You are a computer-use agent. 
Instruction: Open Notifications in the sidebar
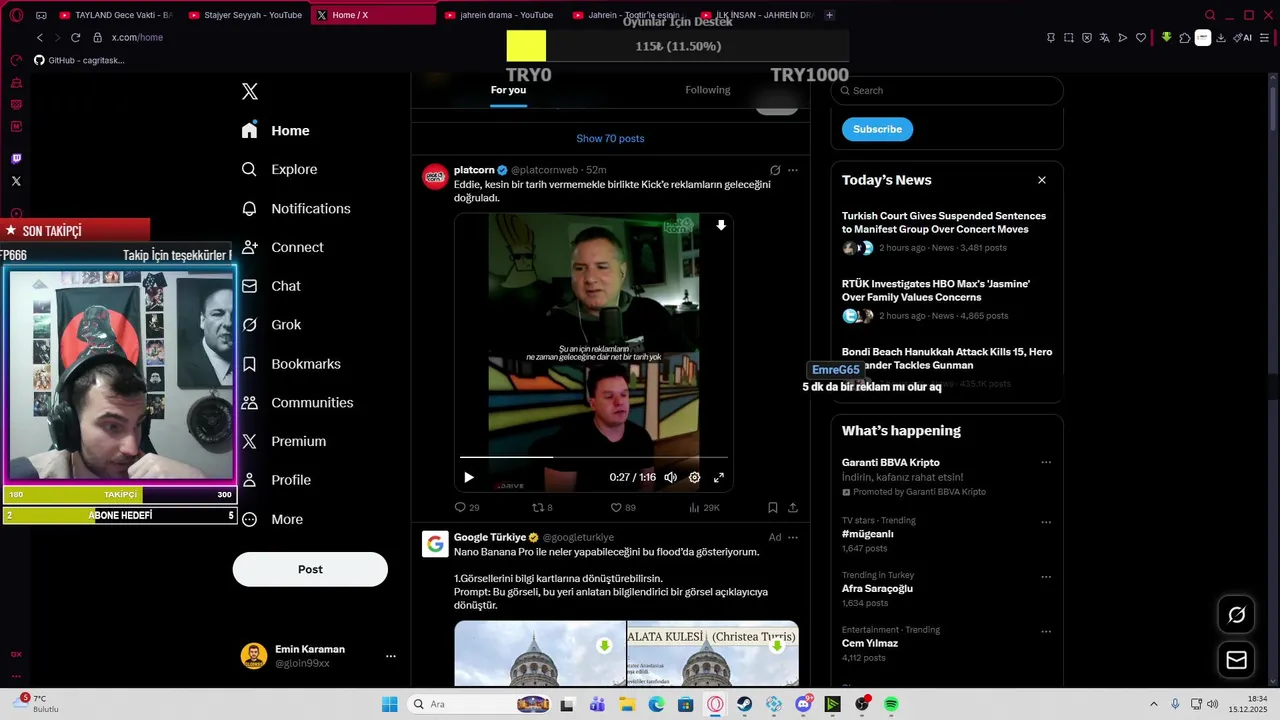pos(296,209)
